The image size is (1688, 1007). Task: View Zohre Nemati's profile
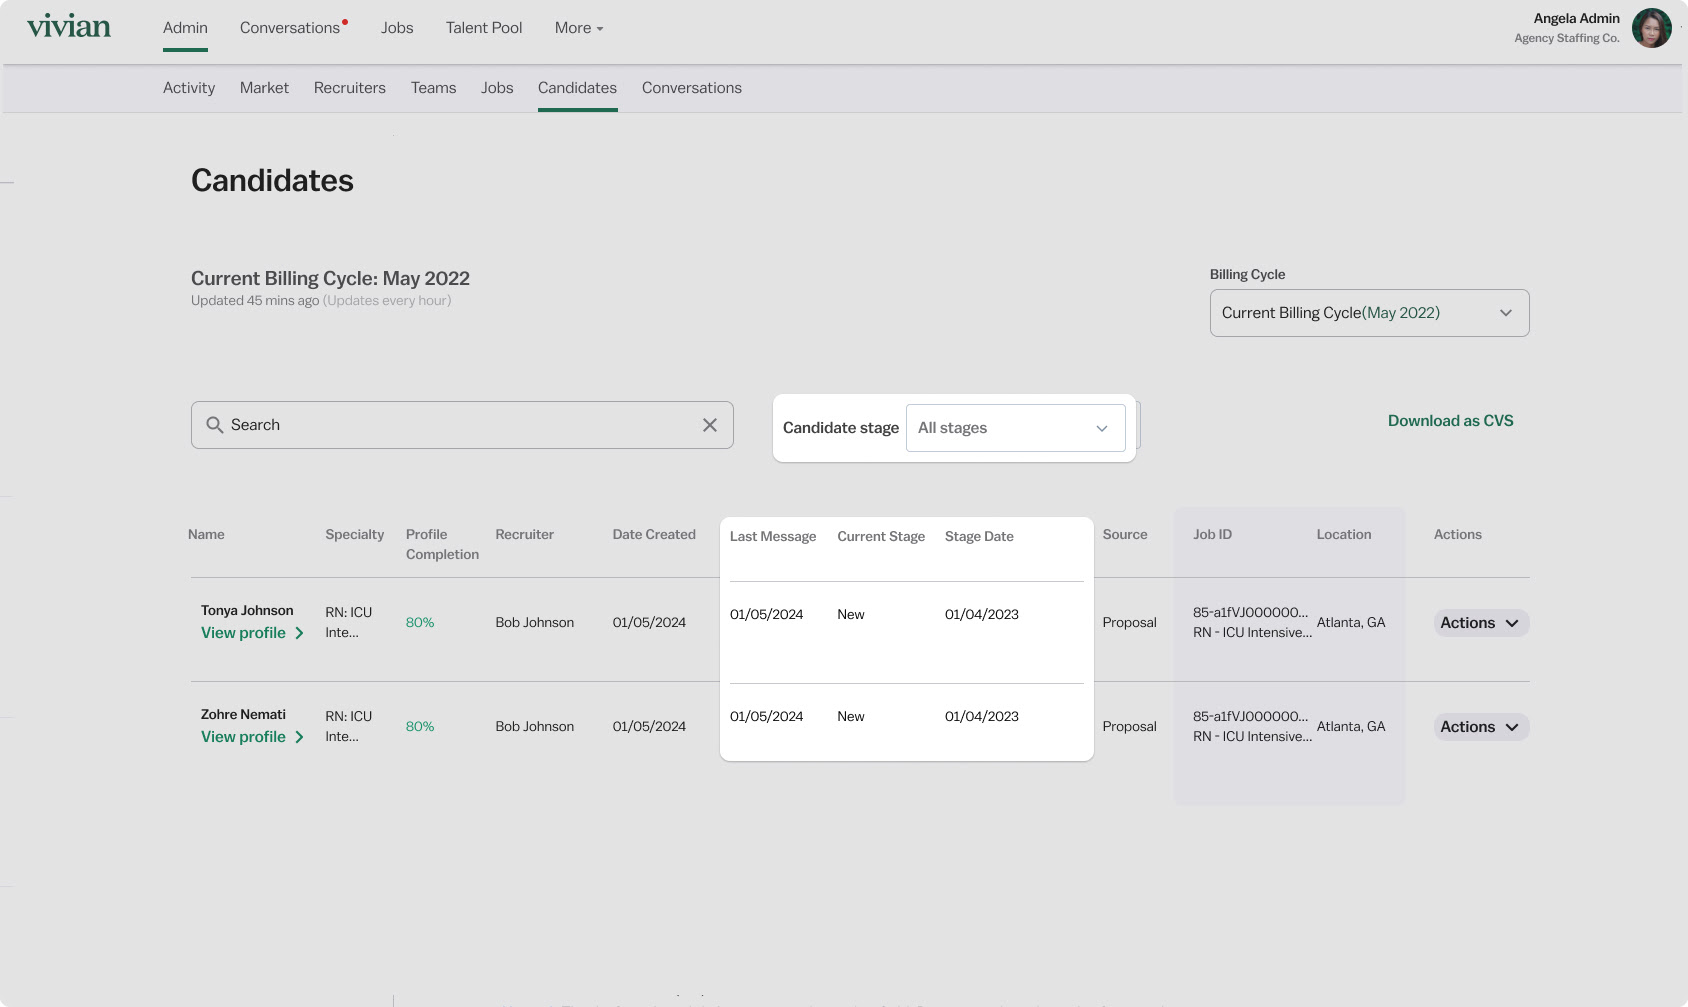coord(243,737)
